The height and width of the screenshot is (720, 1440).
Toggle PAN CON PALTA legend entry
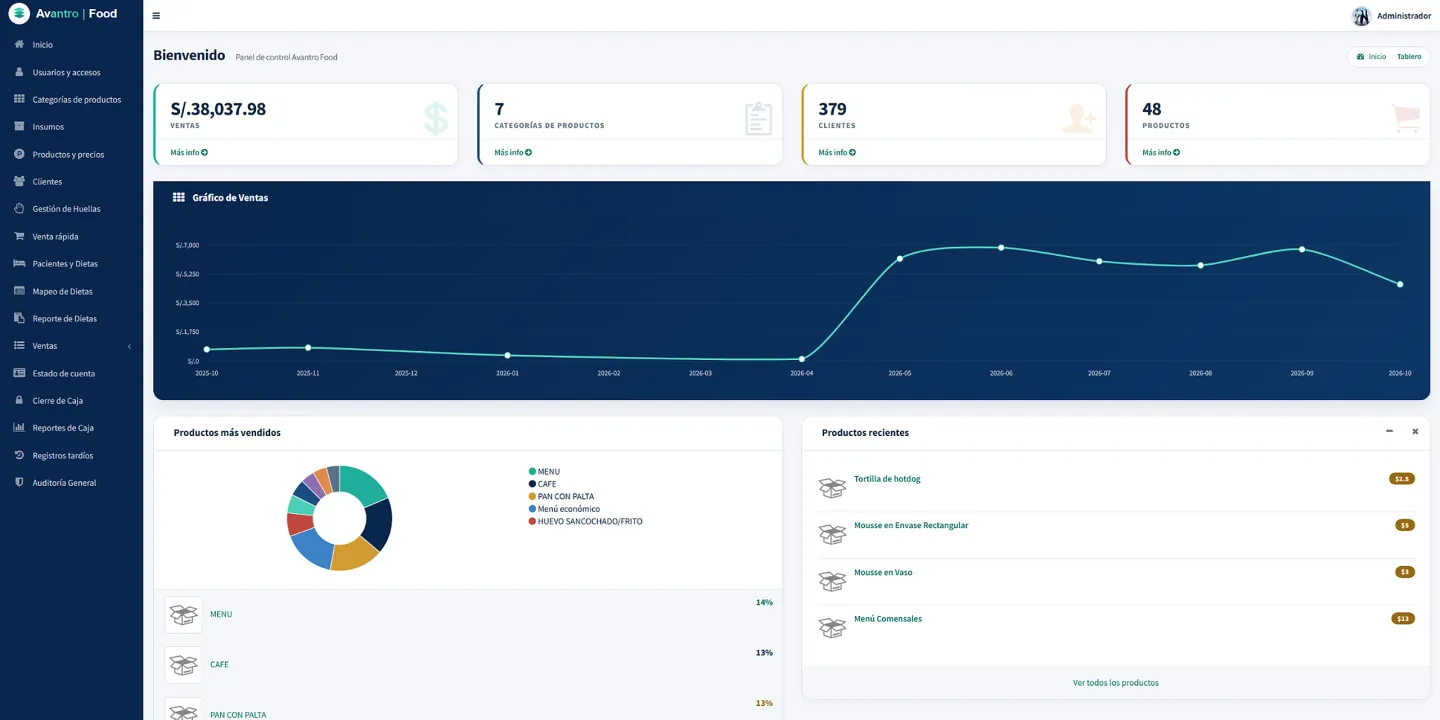[561, 496]
